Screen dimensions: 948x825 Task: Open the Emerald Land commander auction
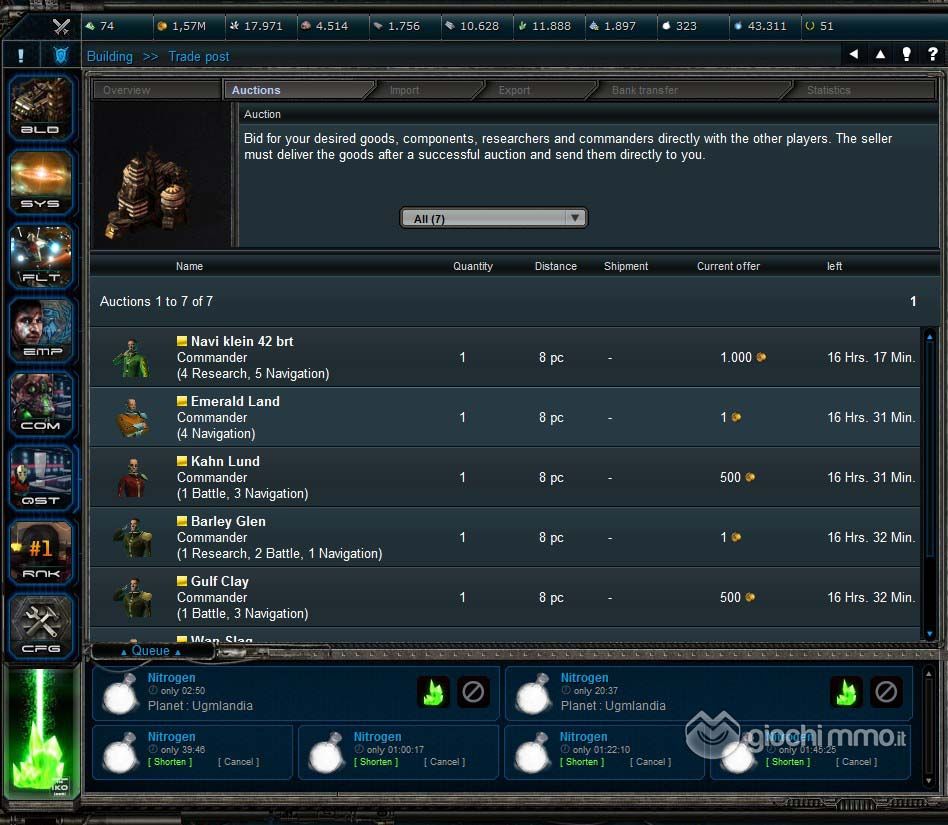[505, 417]
